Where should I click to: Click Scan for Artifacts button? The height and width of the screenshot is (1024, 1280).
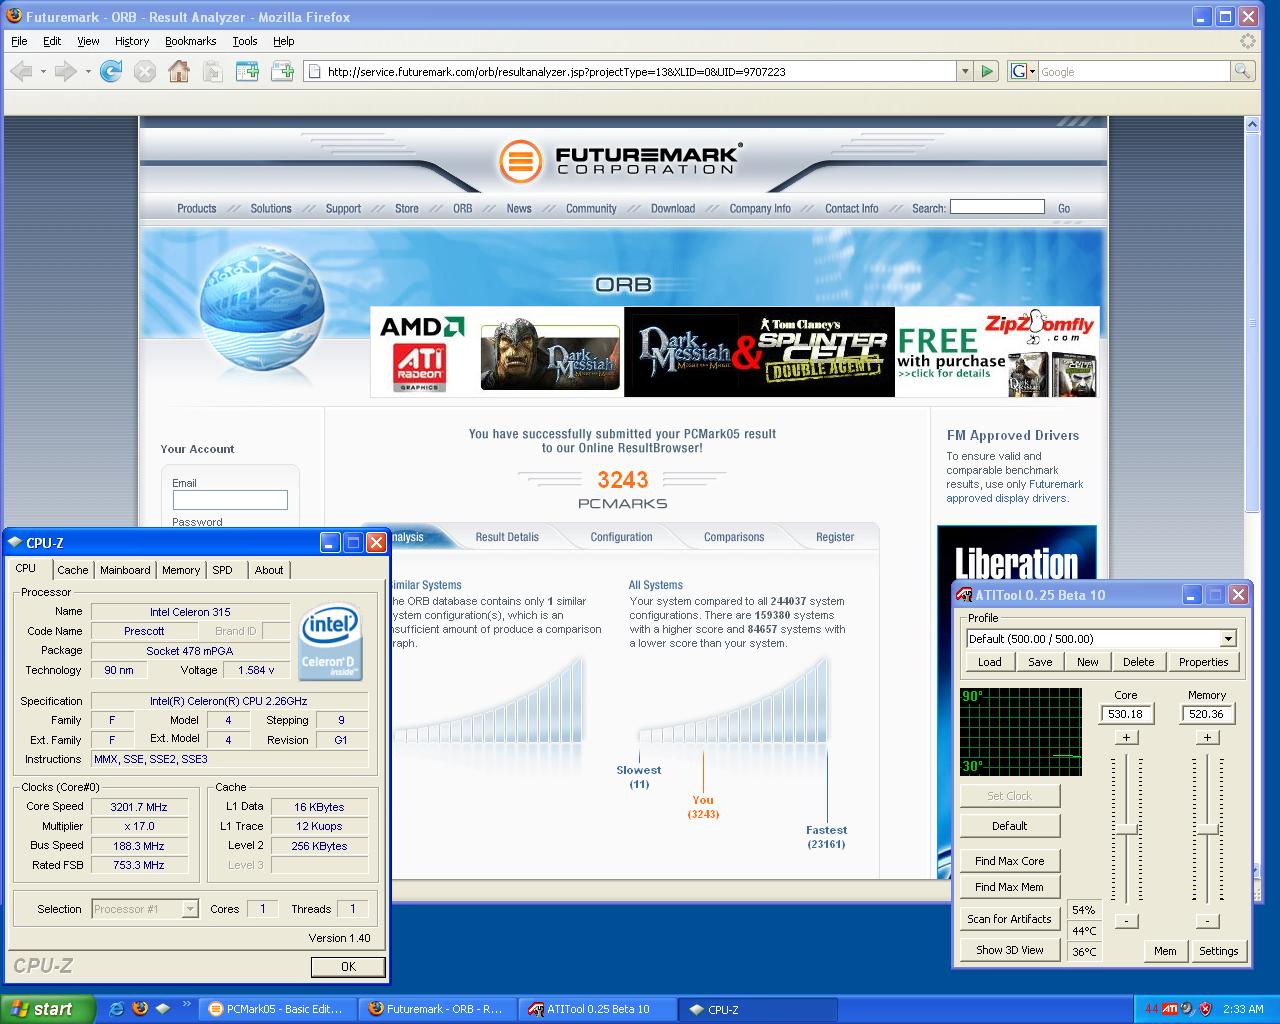[1009, 919]
